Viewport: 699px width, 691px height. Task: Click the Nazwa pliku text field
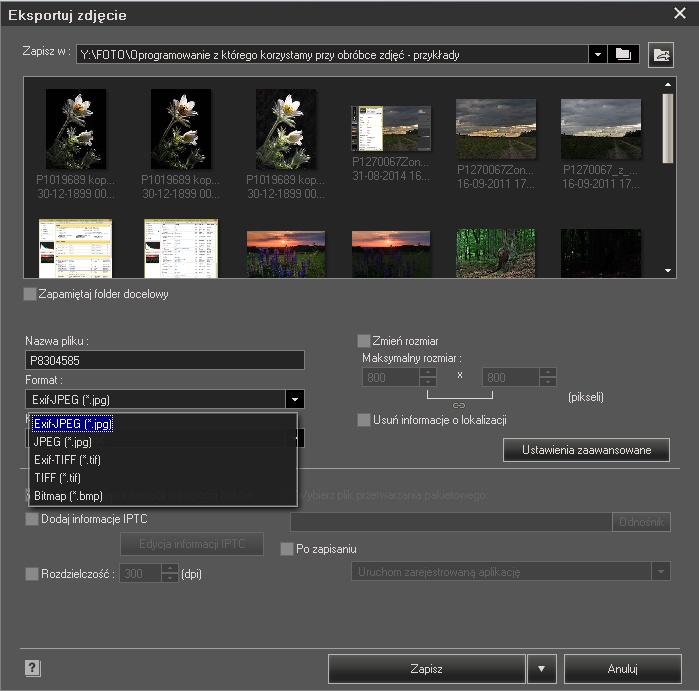164,360
